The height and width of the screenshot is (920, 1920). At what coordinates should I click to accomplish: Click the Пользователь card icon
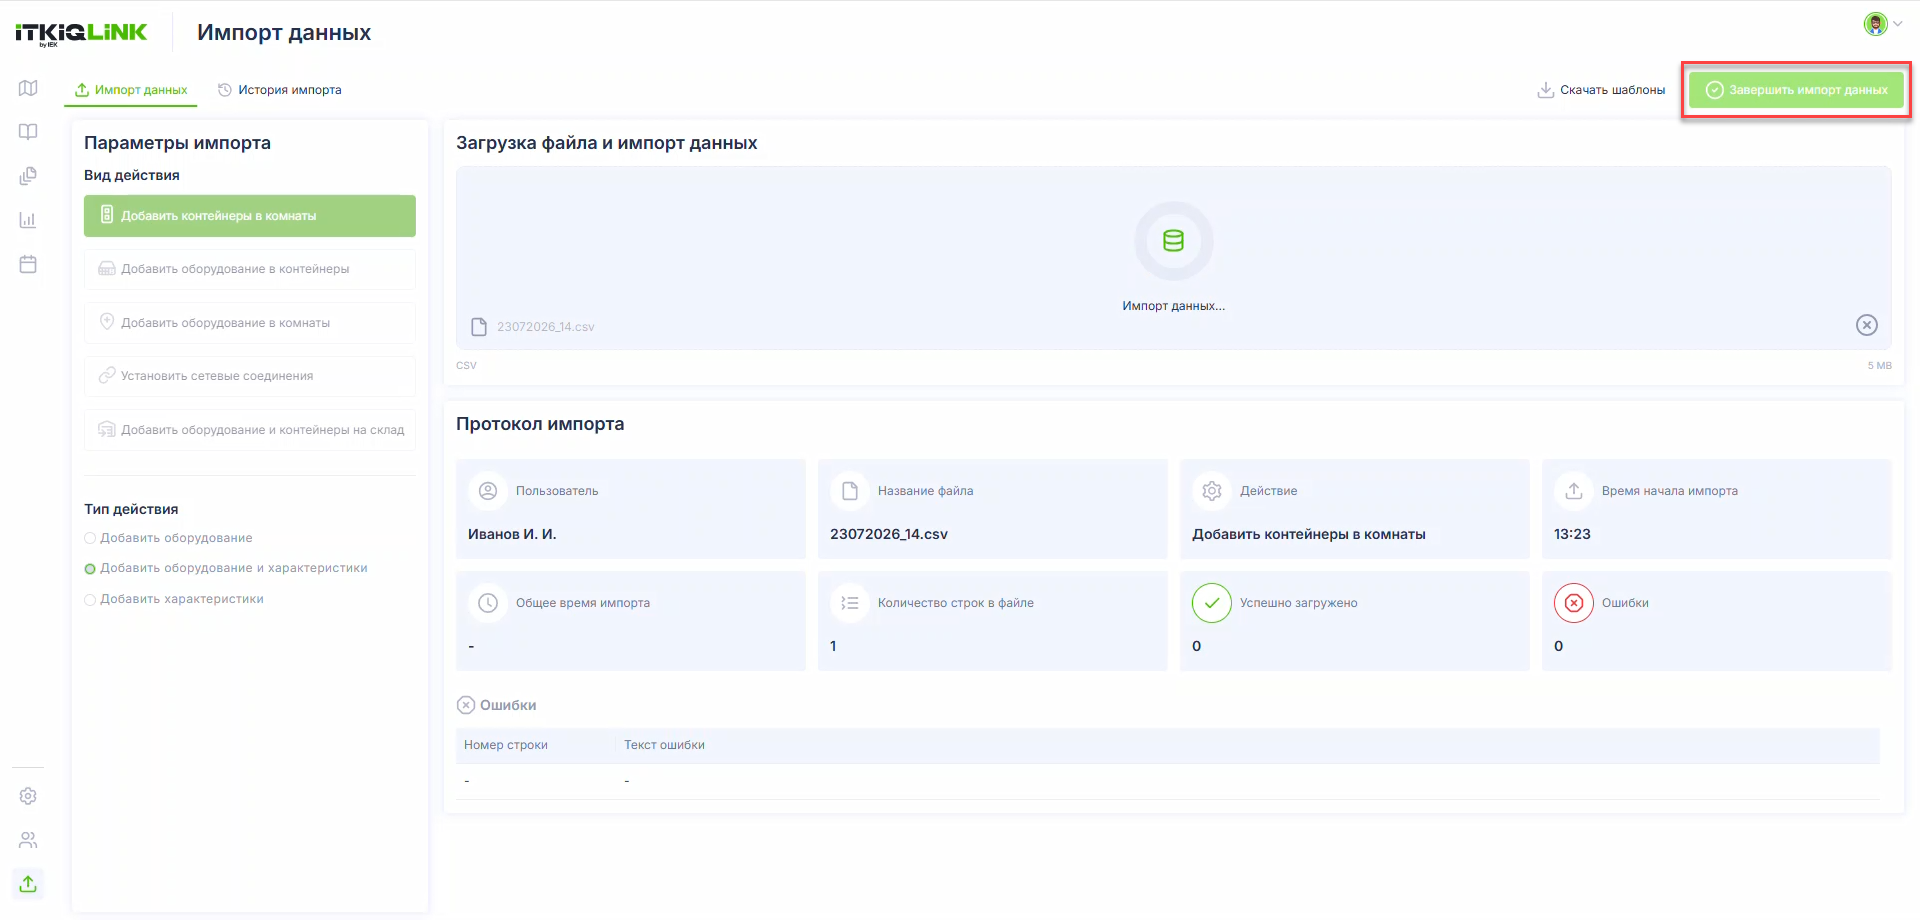488,491
